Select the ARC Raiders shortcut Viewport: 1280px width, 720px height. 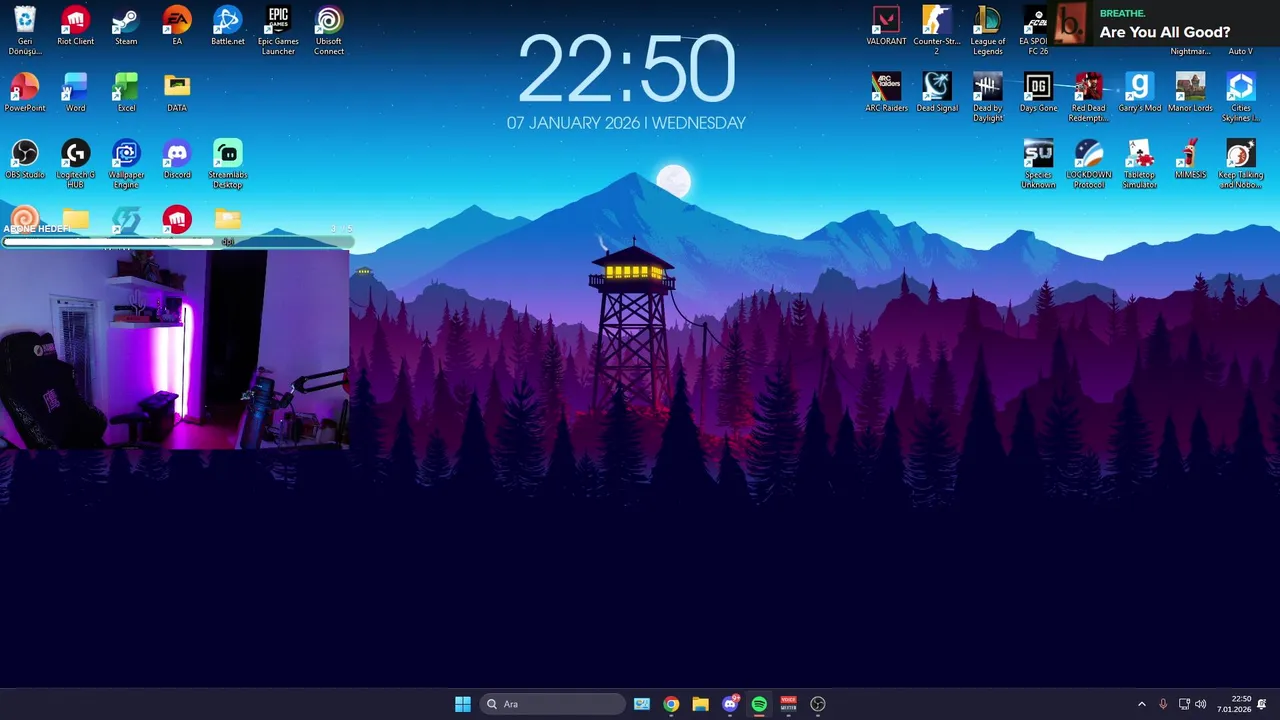pyautogui.click(x=886, y=92)
